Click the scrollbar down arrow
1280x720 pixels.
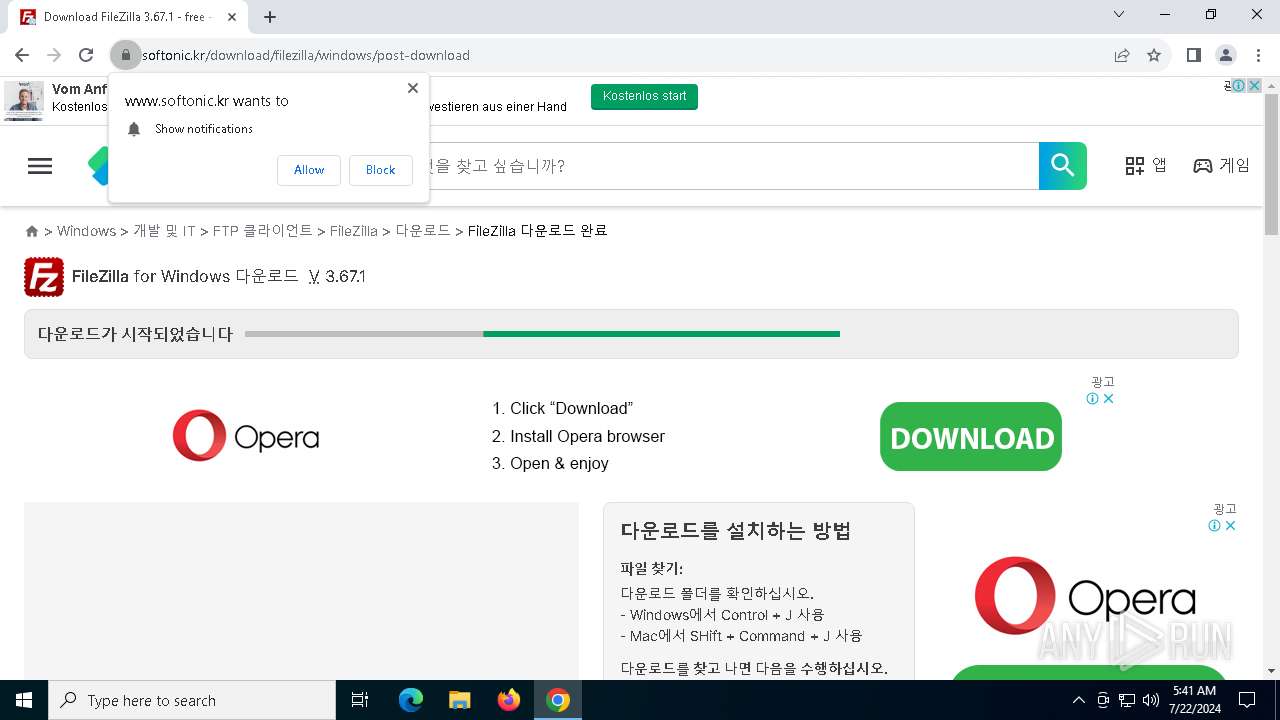tap(1271, 671)
